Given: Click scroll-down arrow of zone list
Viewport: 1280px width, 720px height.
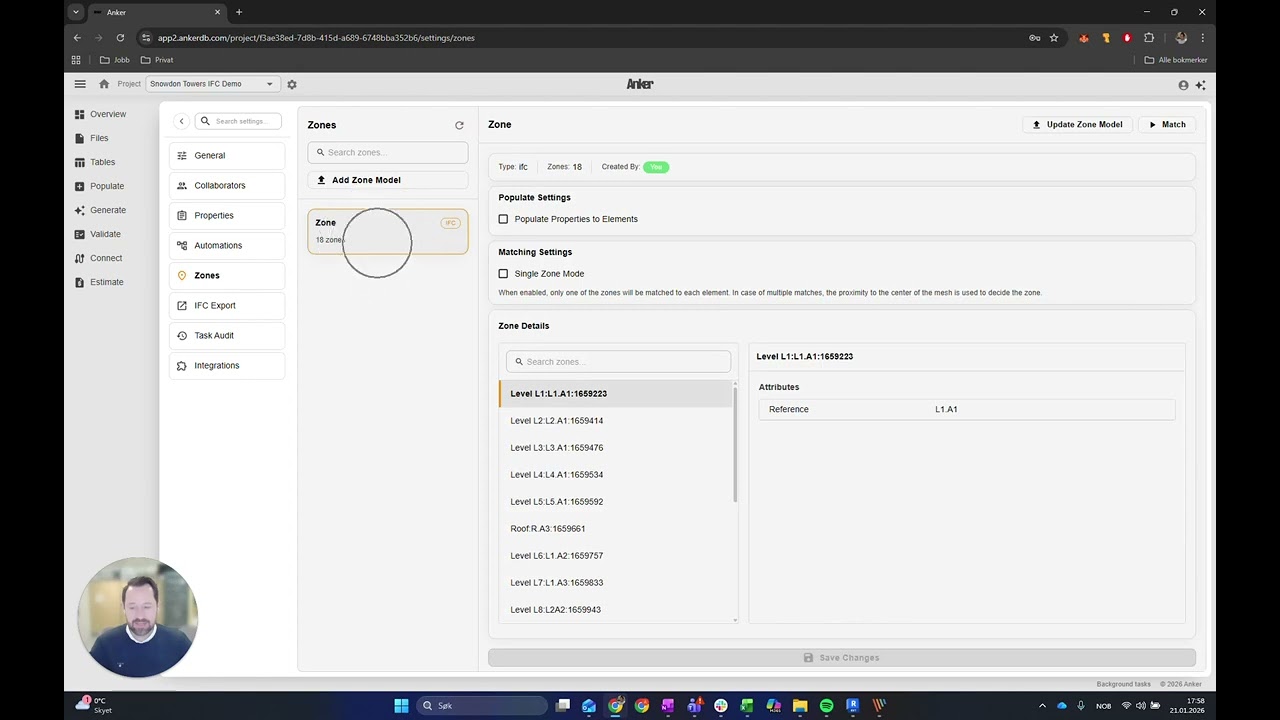Looking at the screenshot, I should click(x=735, y=620).
